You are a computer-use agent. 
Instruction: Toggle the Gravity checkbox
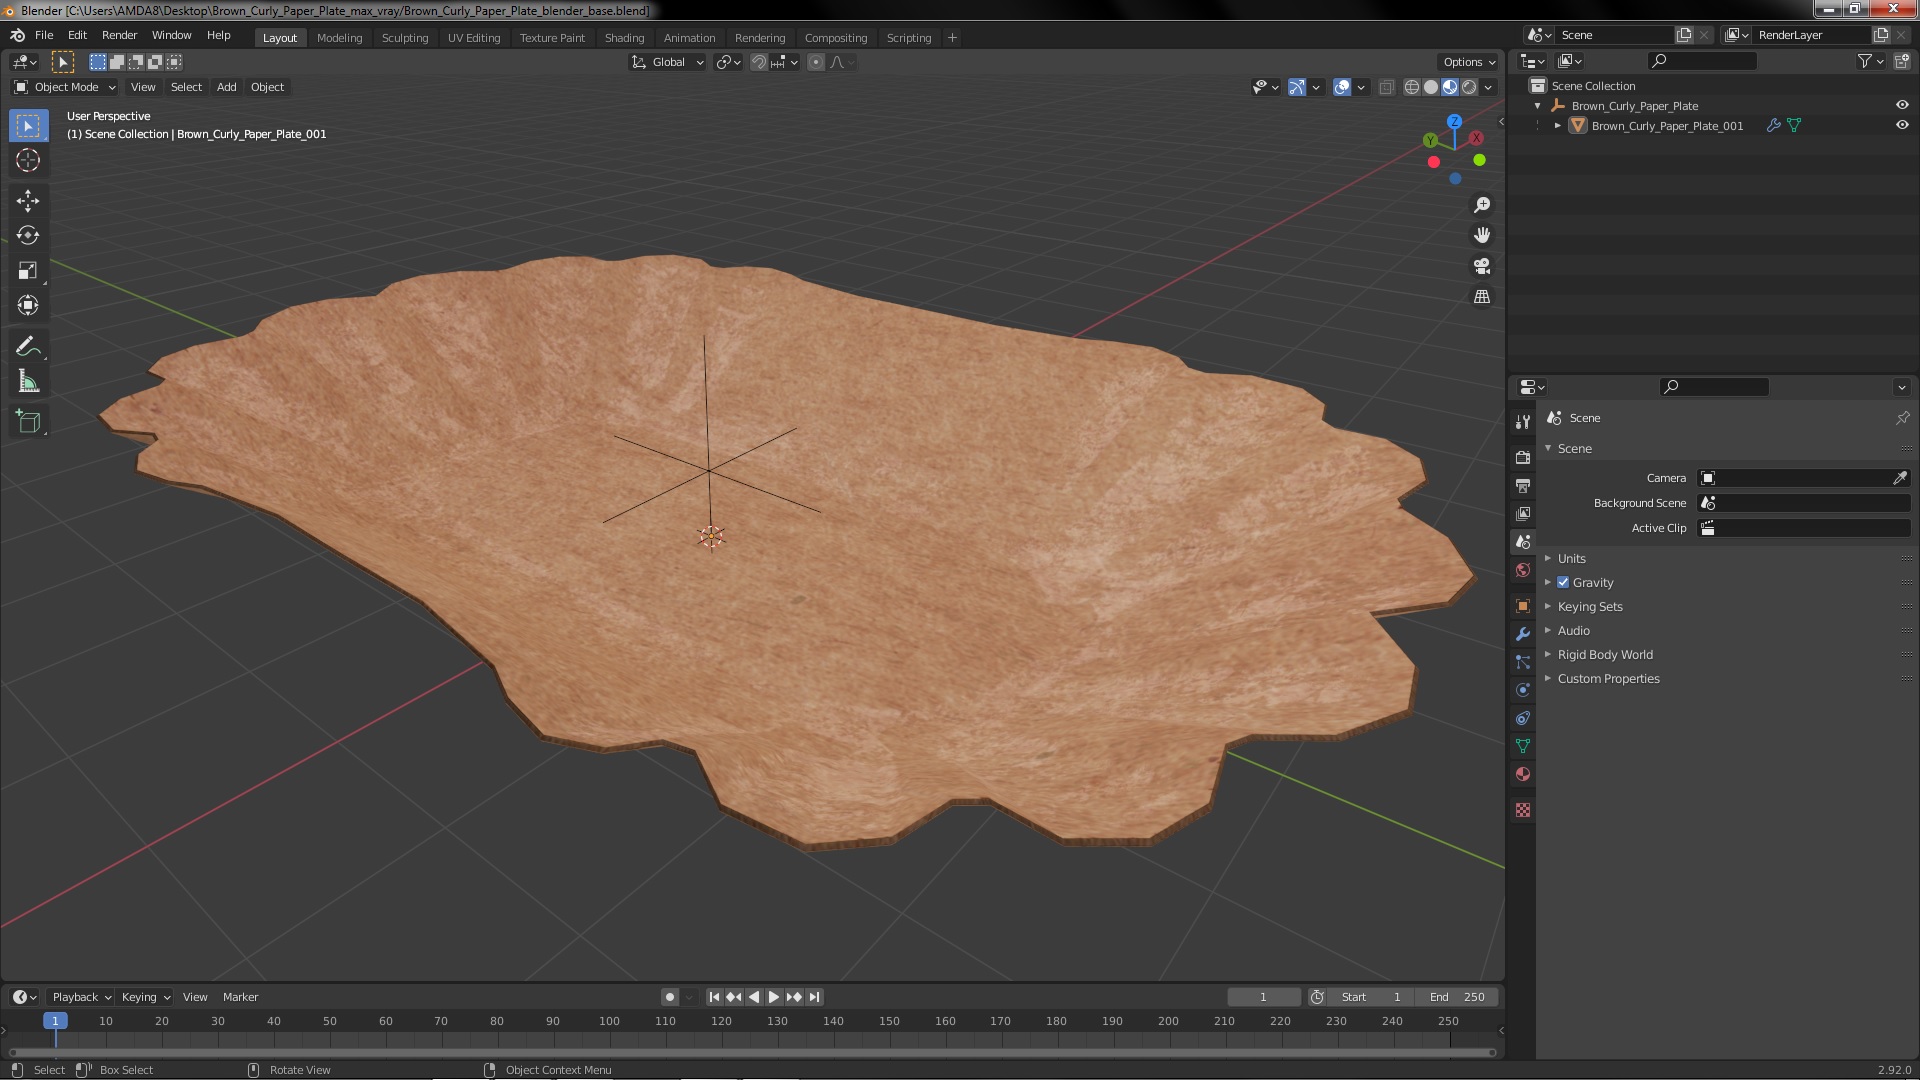point(1563,583)
